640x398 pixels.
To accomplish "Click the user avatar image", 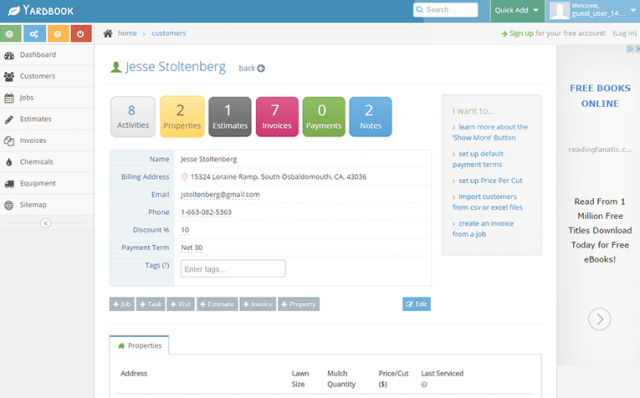I will tap(559, 11).
